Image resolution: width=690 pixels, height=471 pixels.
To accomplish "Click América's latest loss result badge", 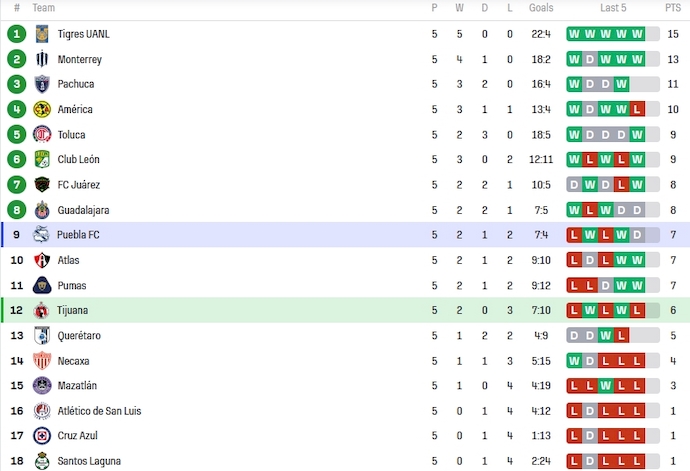I will point(637,109).
